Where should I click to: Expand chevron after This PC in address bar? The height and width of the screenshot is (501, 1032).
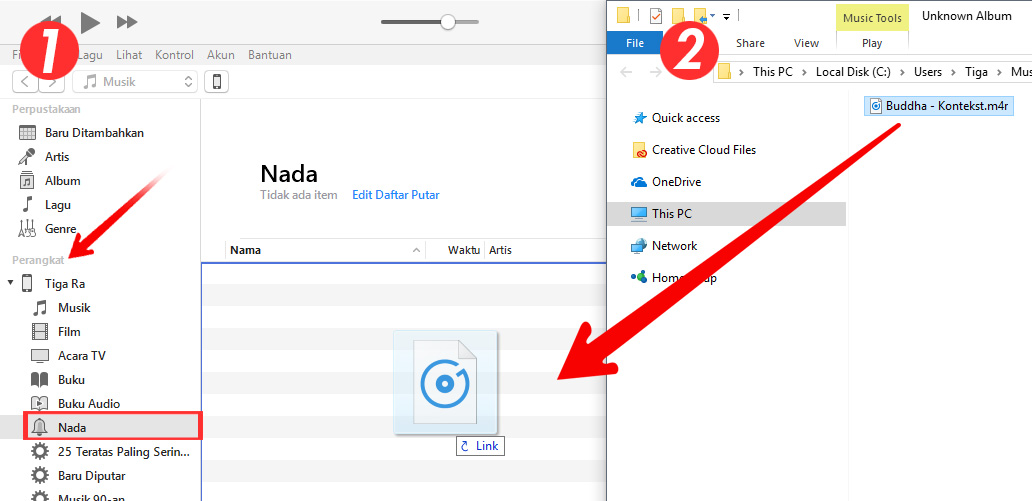pos(804,72)
